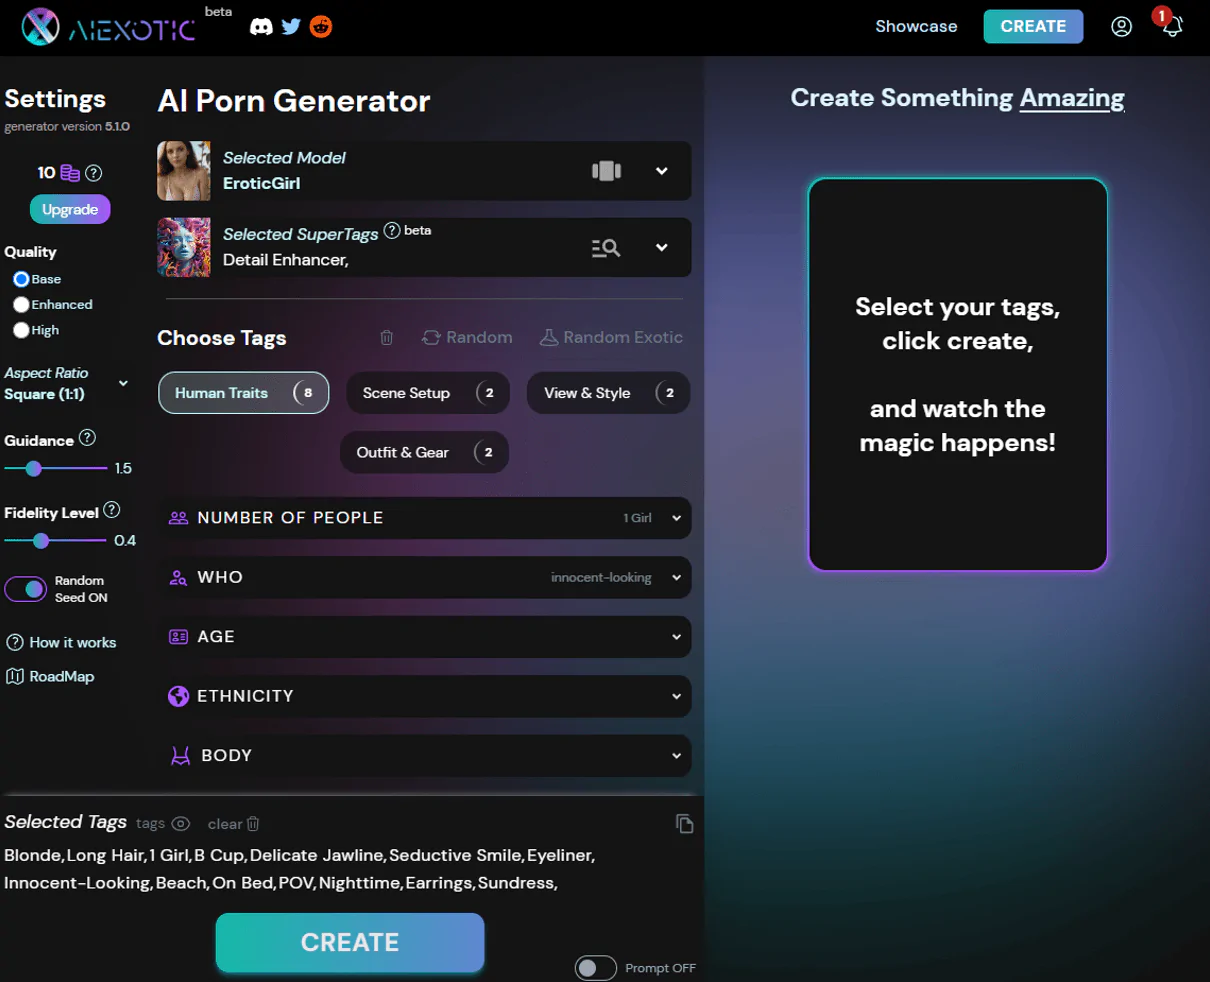Toggle the Random Seed switch
Image resolution: width=1210 pixels, height=982 pixels.
coord(26,589)
